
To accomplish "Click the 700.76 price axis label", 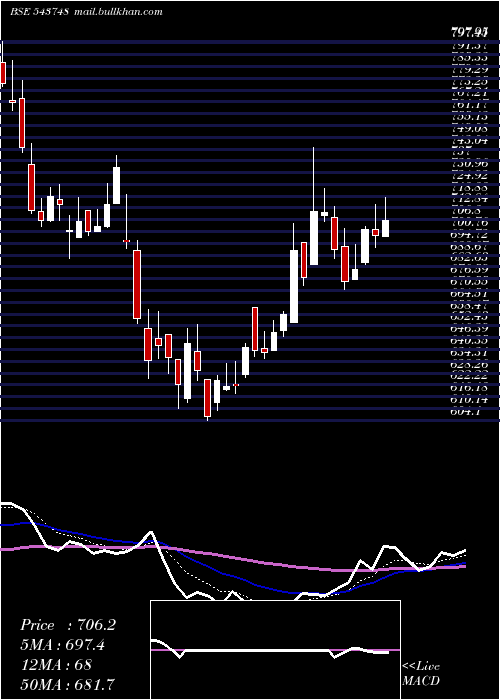I will pos(469,223).
